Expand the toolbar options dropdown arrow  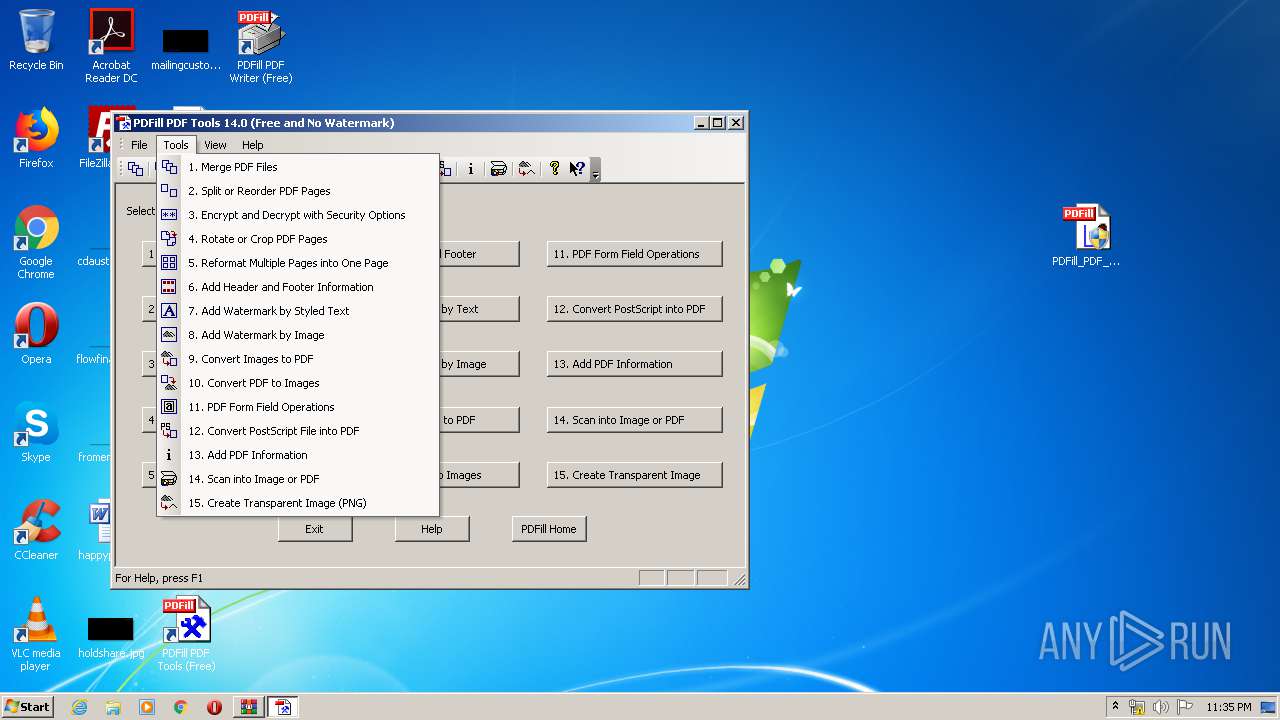click(x=595, y=170)
